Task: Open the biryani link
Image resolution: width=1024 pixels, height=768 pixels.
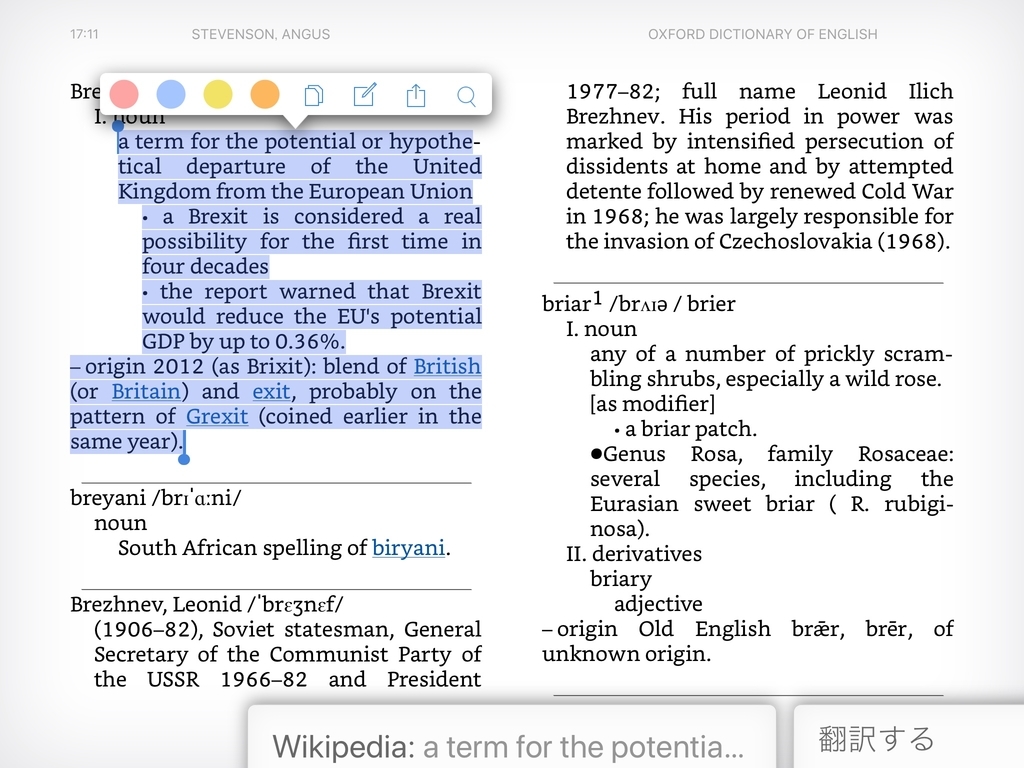Action: pyautogui.click(x=409, y=547)
